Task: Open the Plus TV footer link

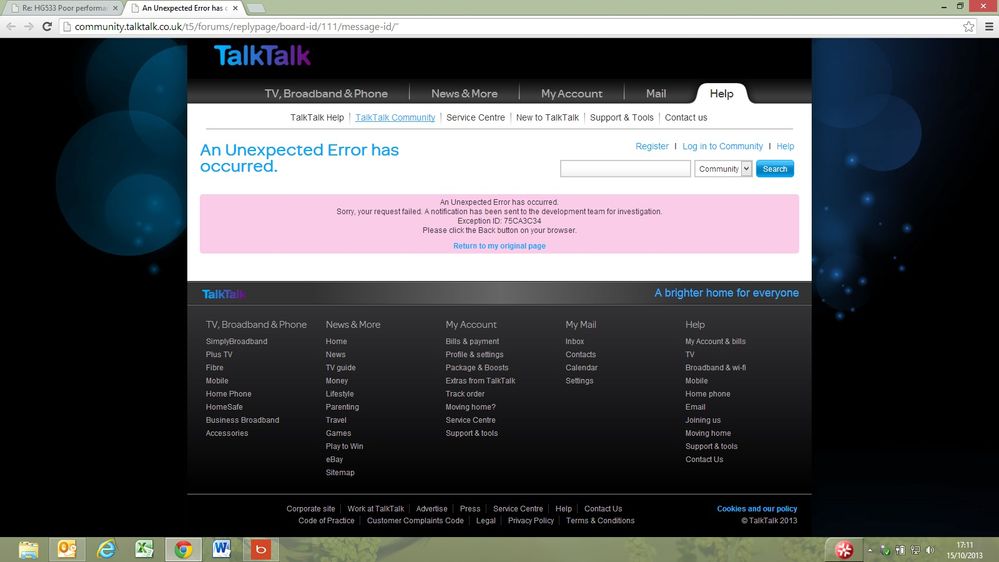Action: pos(219,354)
